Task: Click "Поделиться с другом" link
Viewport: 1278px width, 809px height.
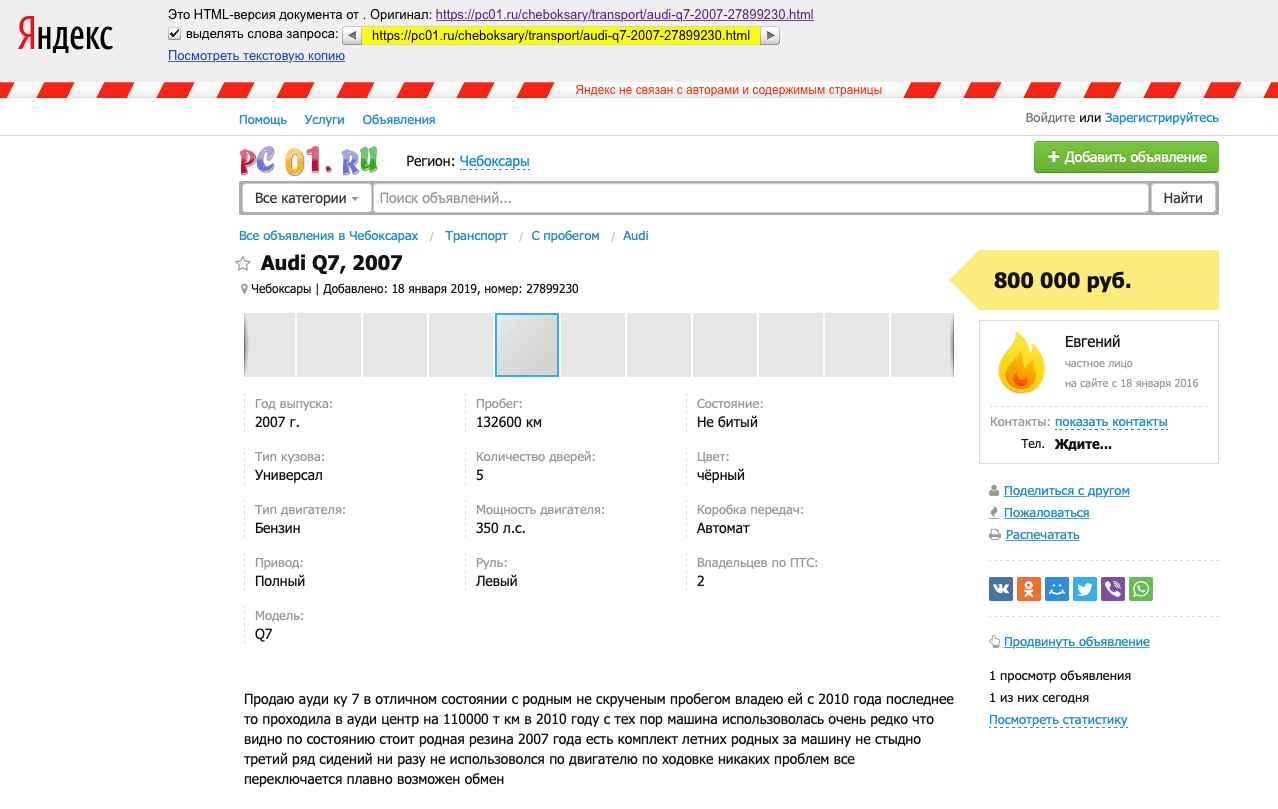Action: coord(1067,491)
